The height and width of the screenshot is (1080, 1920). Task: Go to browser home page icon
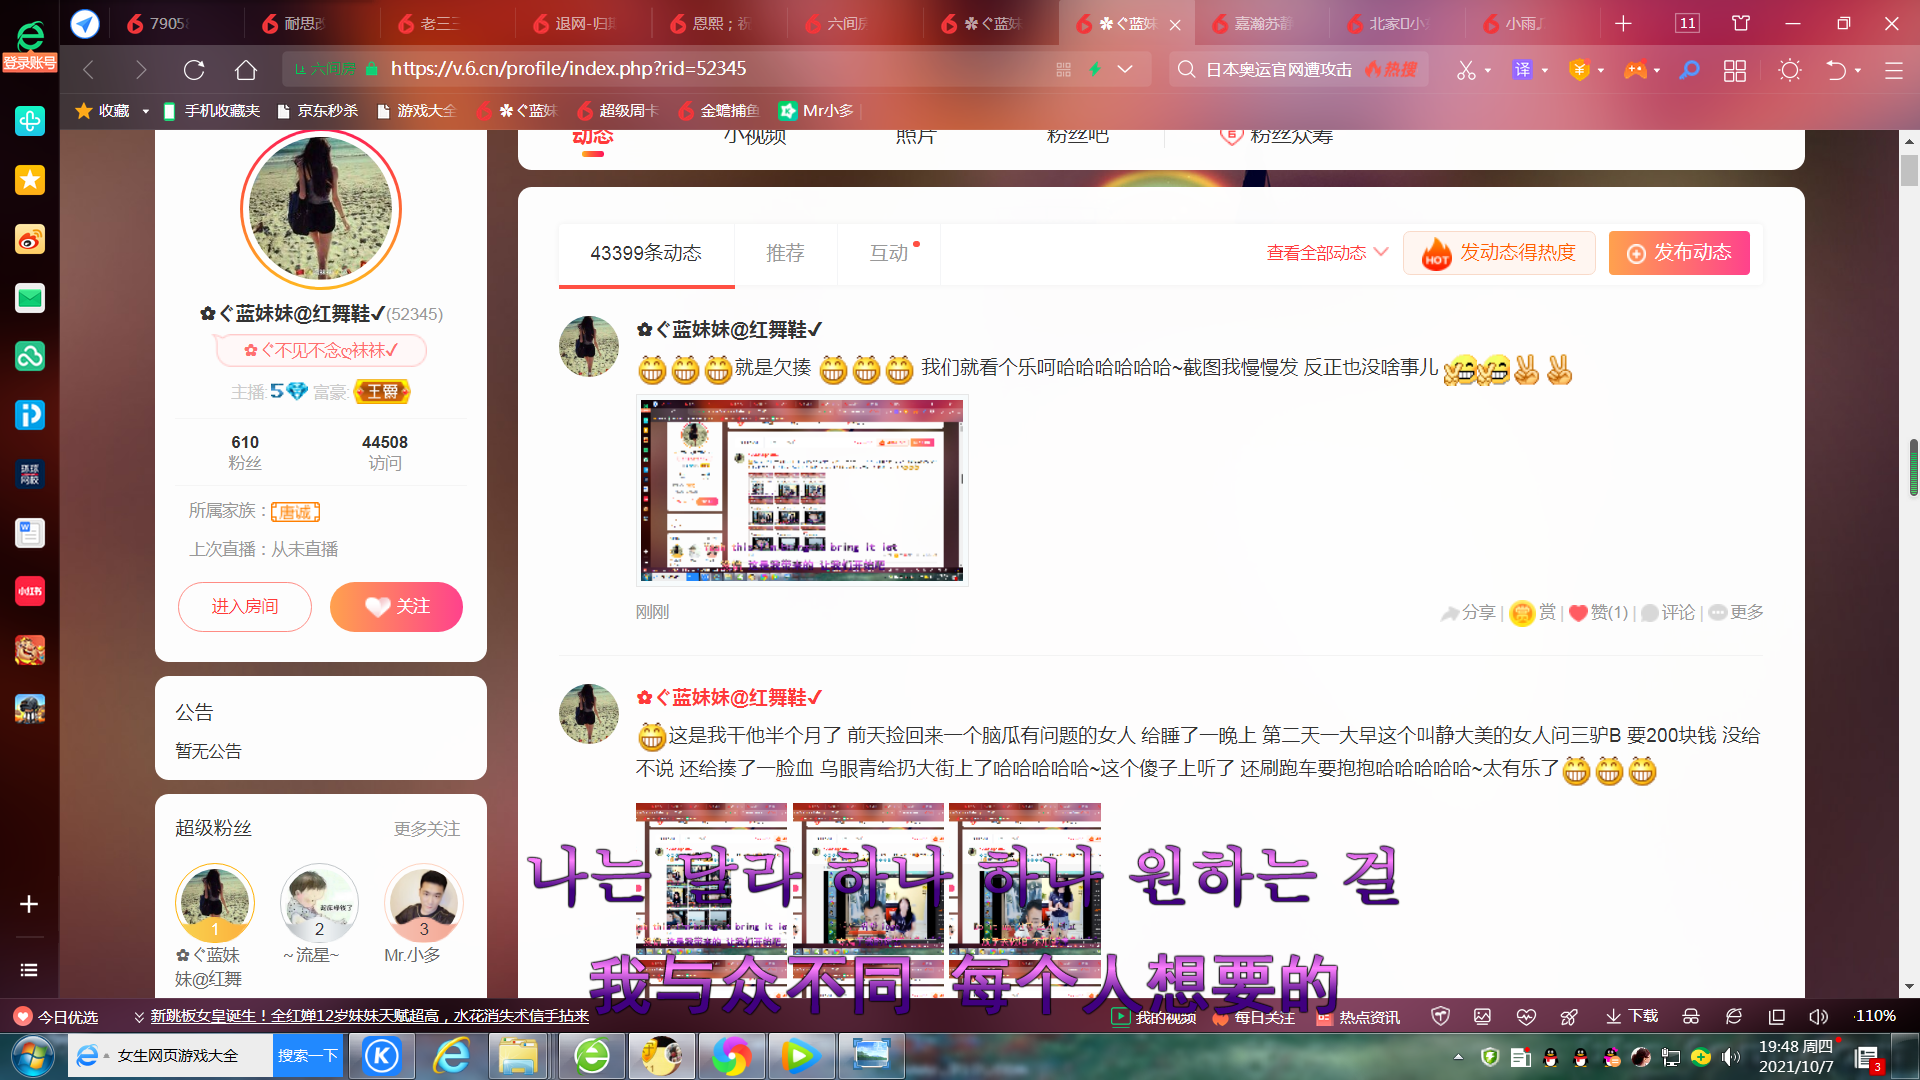point(246,70)
